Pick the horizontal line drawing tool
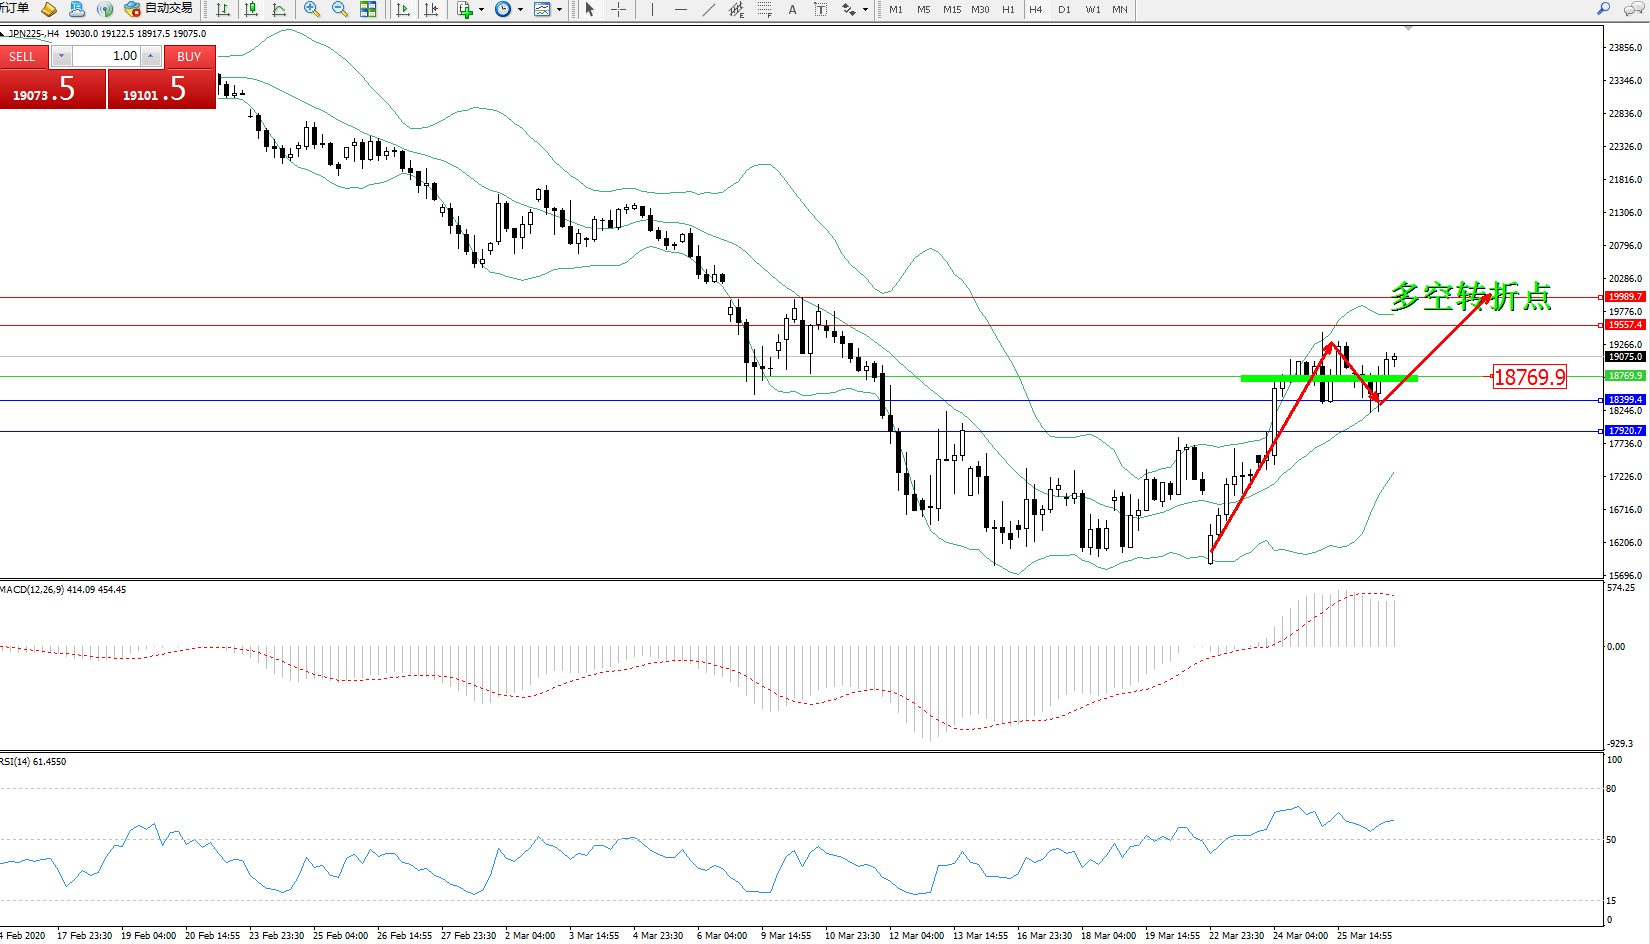The width and height of the screenshot is (1650, 944). 680,10
